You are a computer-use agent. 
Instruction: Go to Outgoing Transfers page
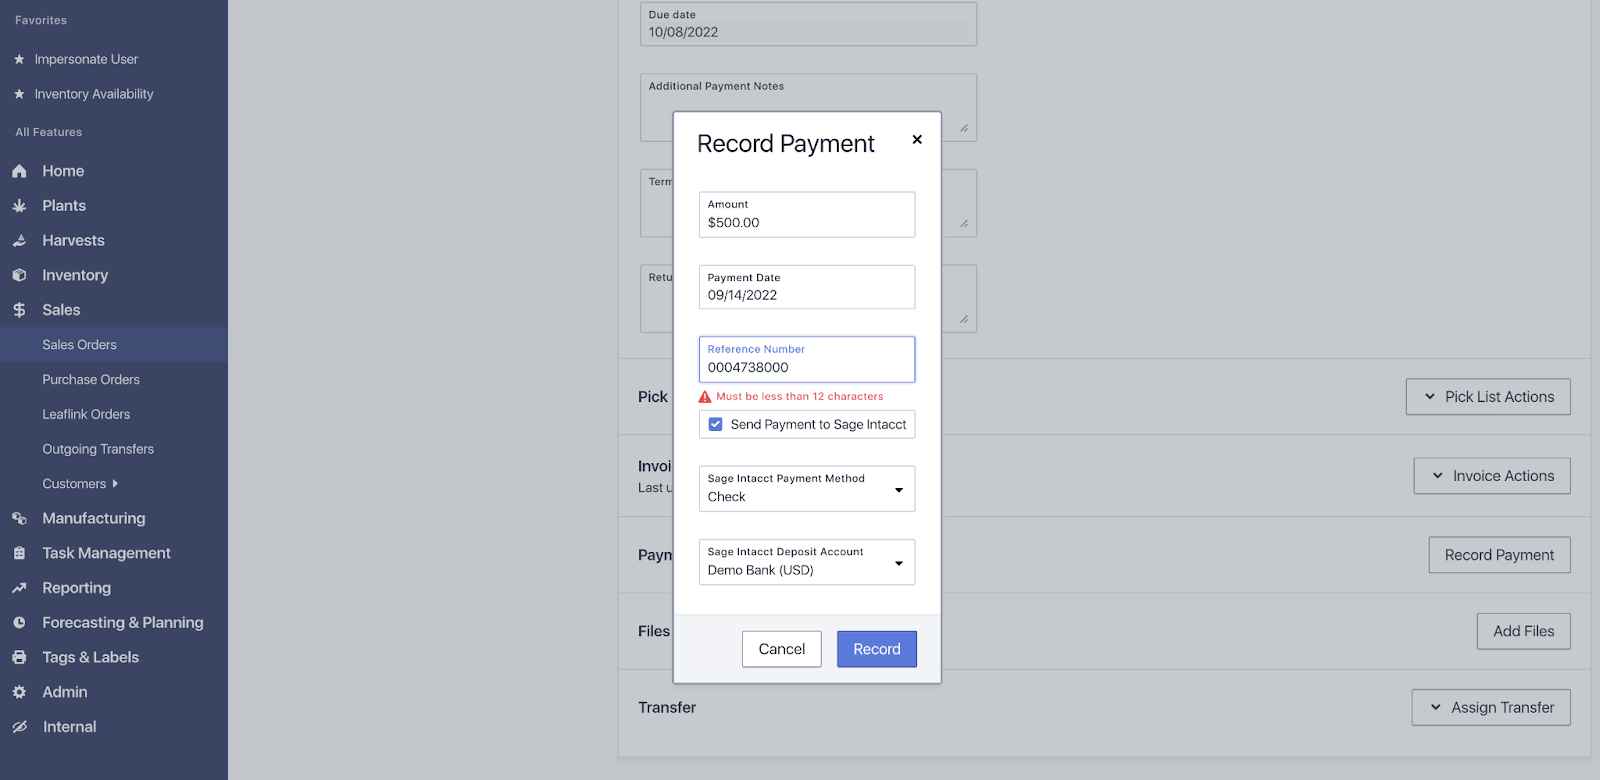98,449
